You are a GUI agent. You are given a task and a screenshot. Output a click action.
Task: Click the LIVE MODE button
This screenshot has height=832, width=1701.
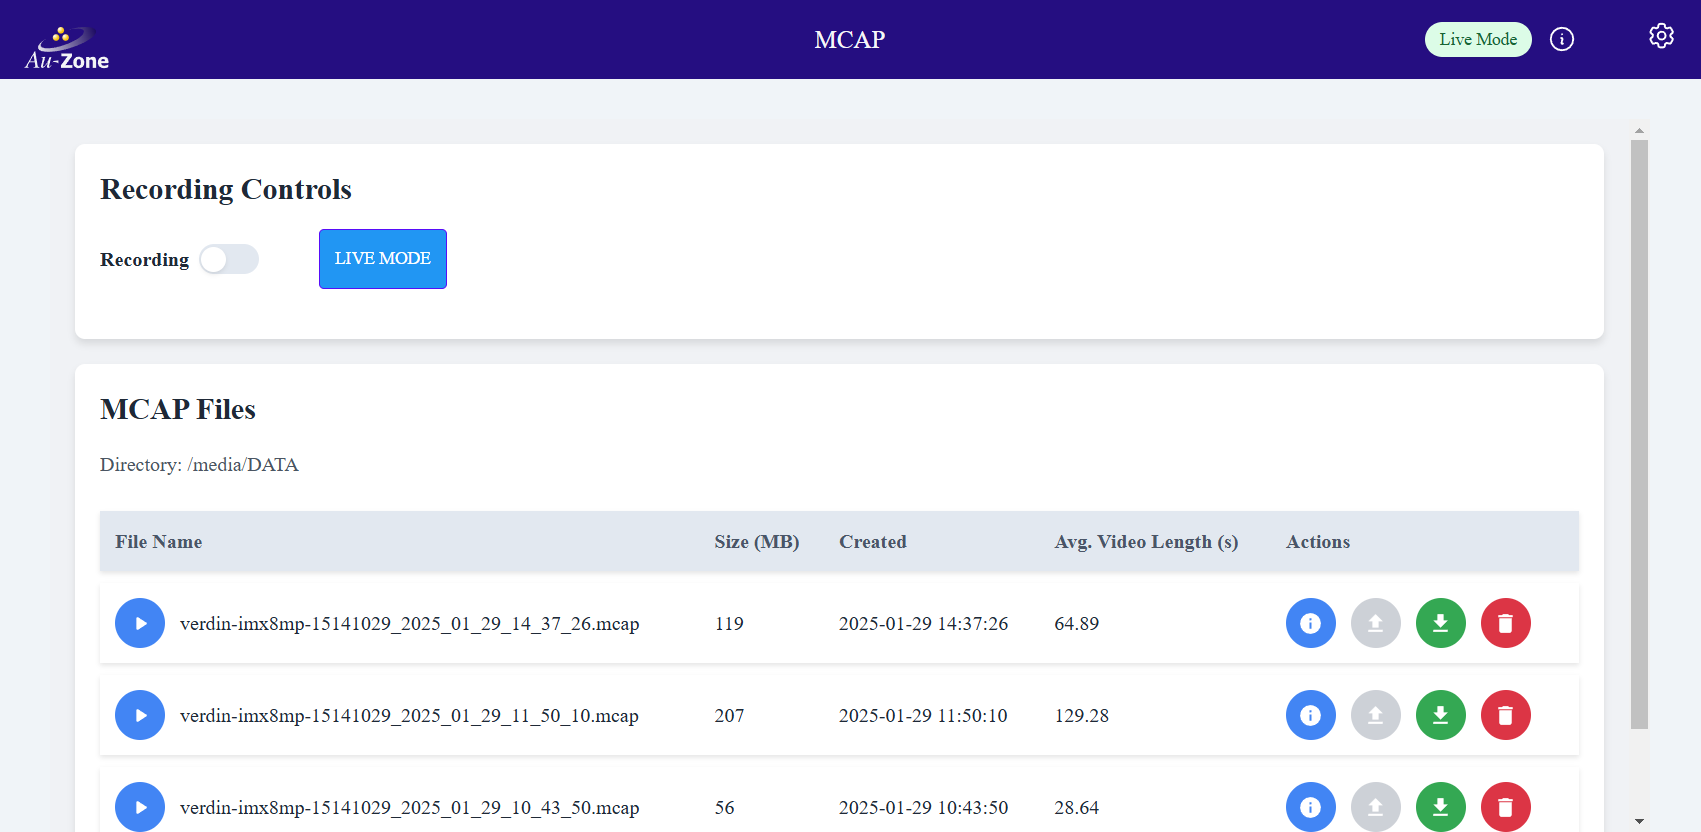tap(383, 259)
